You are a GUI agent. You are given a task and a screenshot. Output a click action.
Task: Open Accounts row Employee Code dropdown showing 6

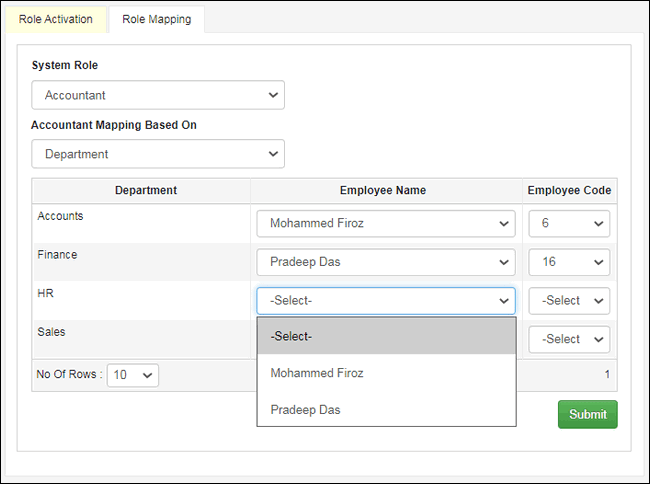pos(569,223)
